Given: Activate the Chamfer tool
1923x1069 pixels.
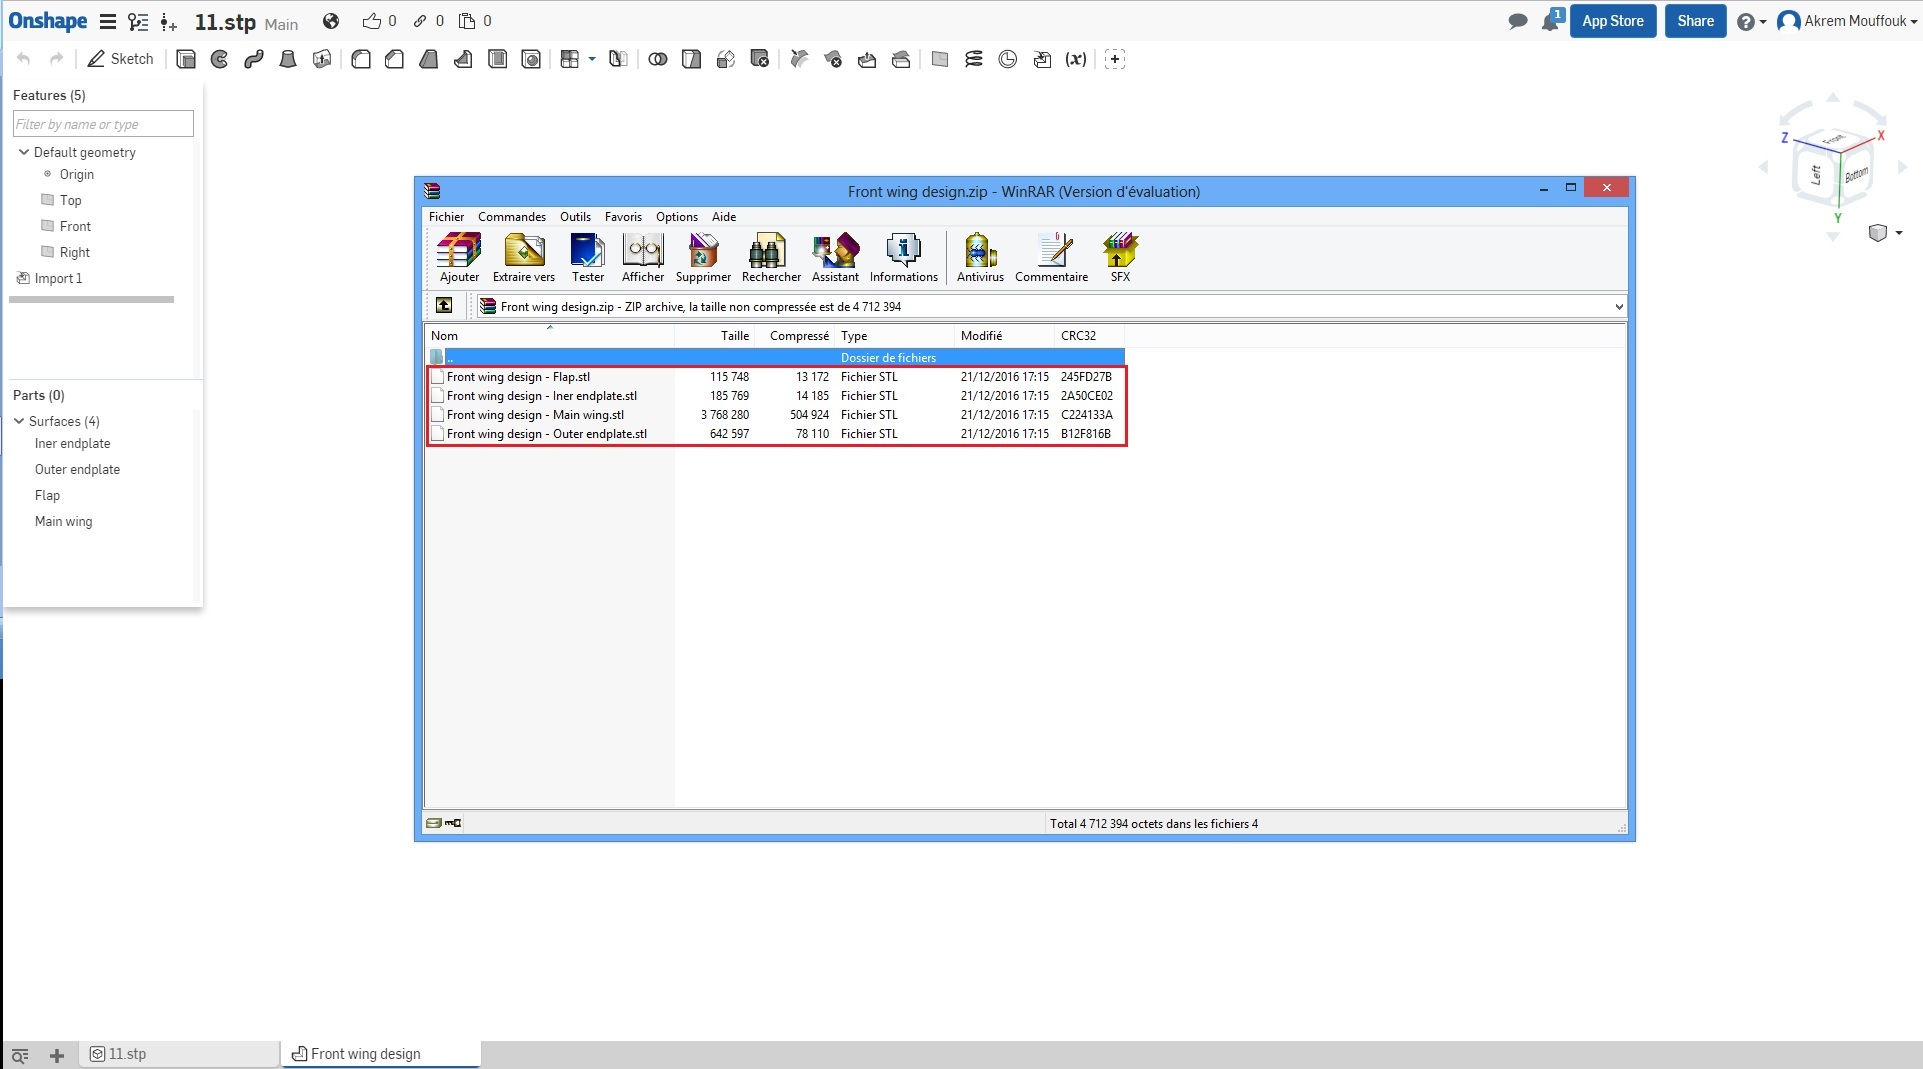Looking at the screenshot, I should tap(395, 59).
